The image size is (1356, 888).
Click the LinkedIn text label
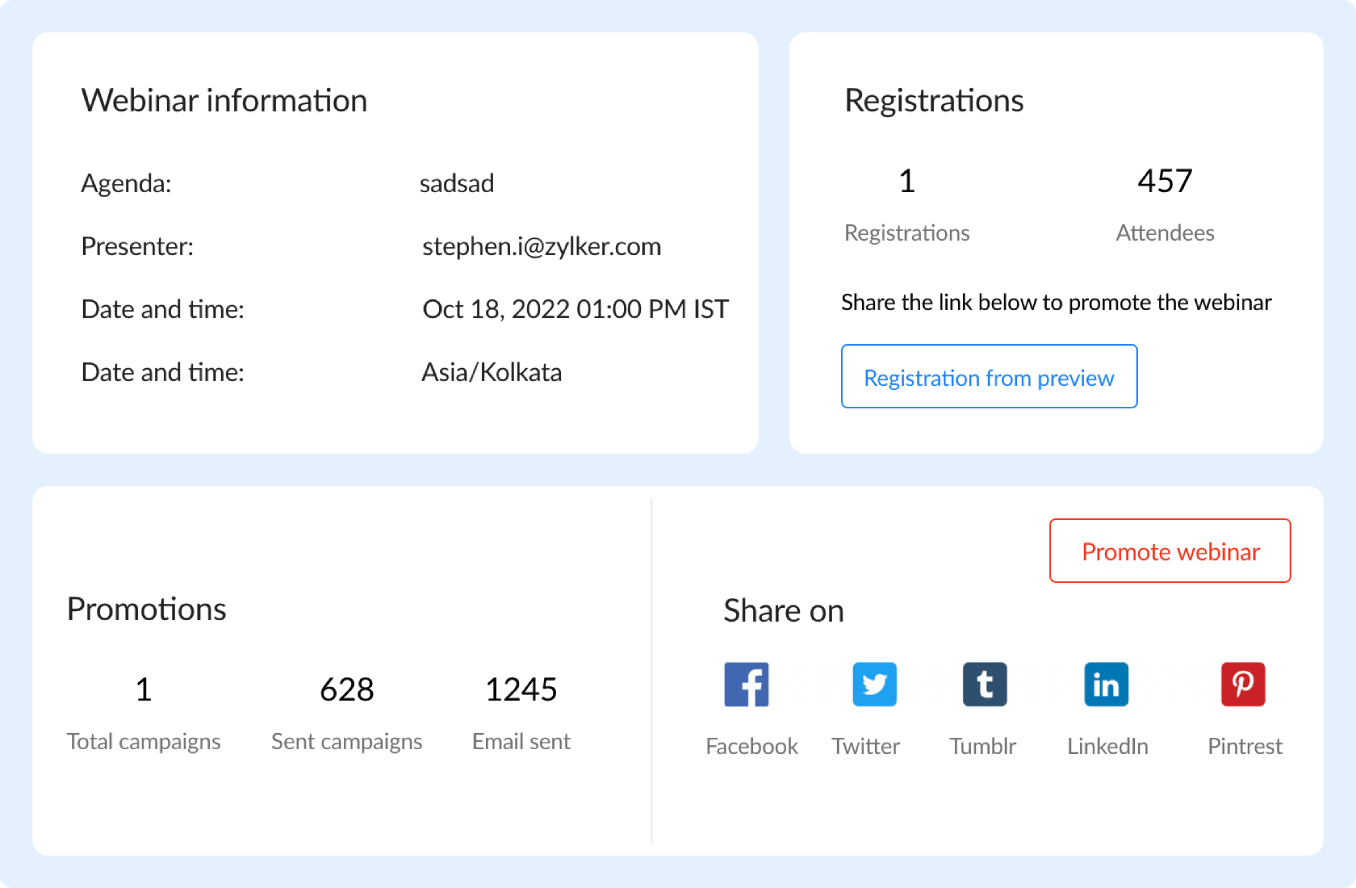[x=1107, y=745]
